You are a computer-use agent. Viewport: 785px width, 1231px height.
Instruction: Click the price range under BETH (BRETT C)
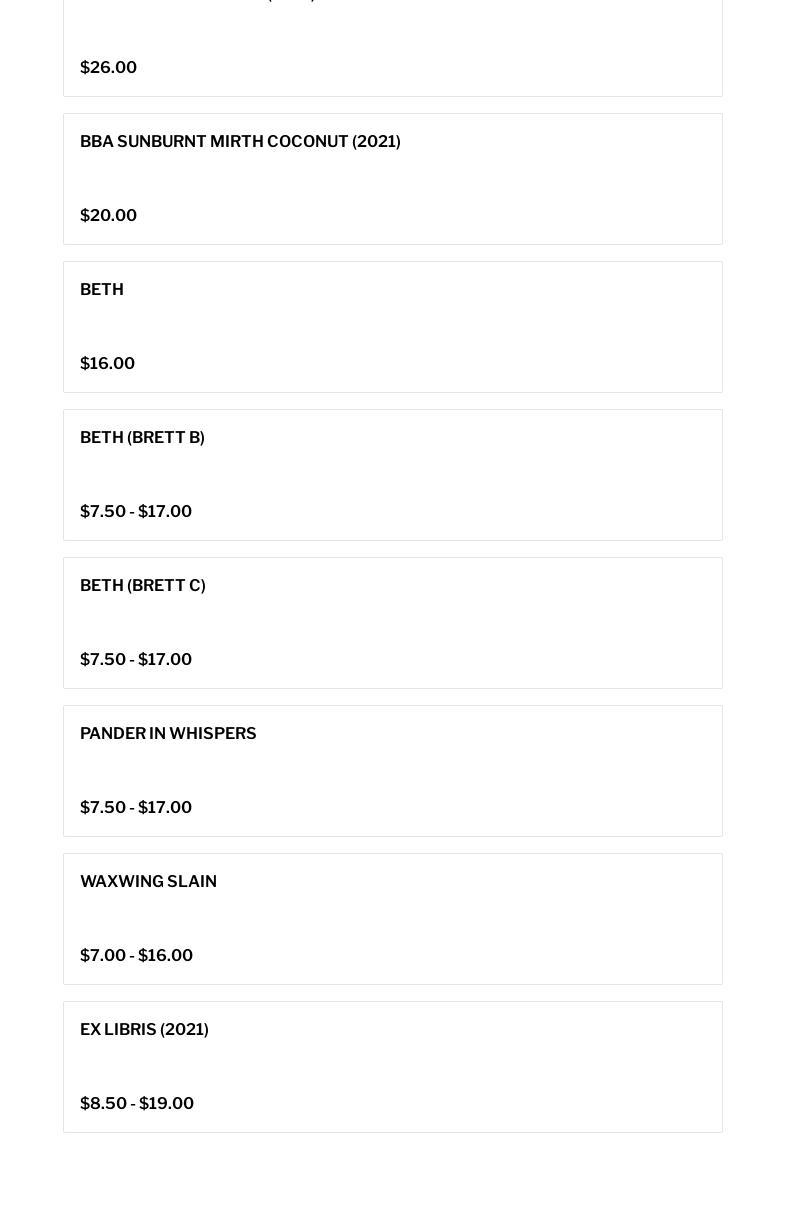click(136, 660)
